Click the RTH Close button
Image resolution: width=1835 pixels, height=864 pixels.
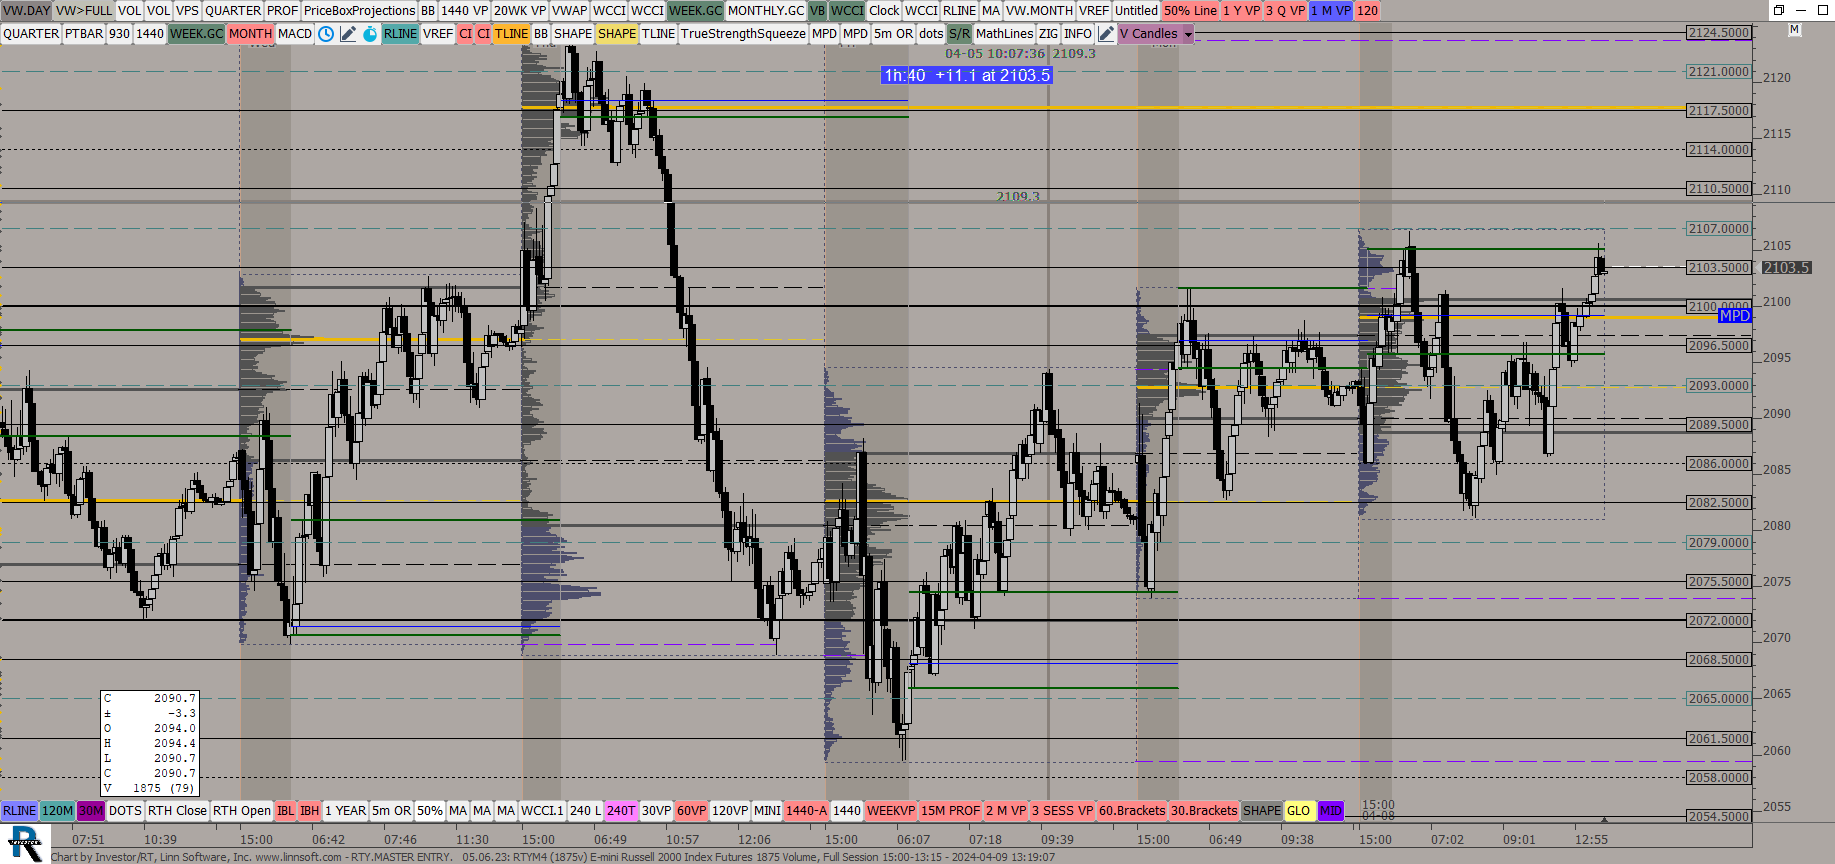point(177,811)
